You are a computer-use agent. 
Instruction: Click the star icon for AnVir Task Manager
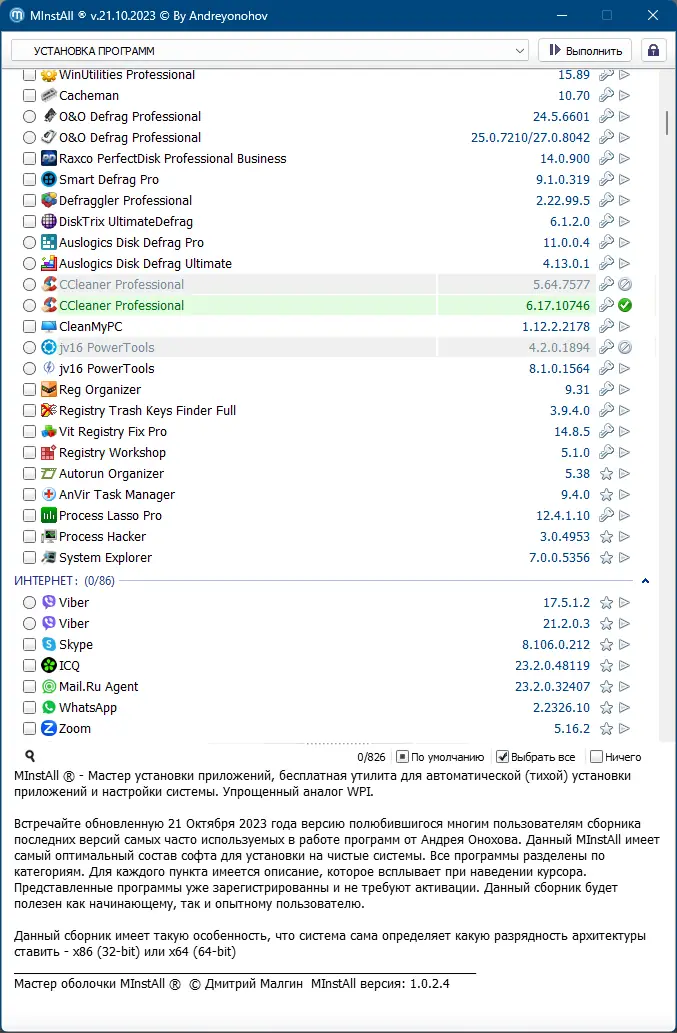pos(607,495)
